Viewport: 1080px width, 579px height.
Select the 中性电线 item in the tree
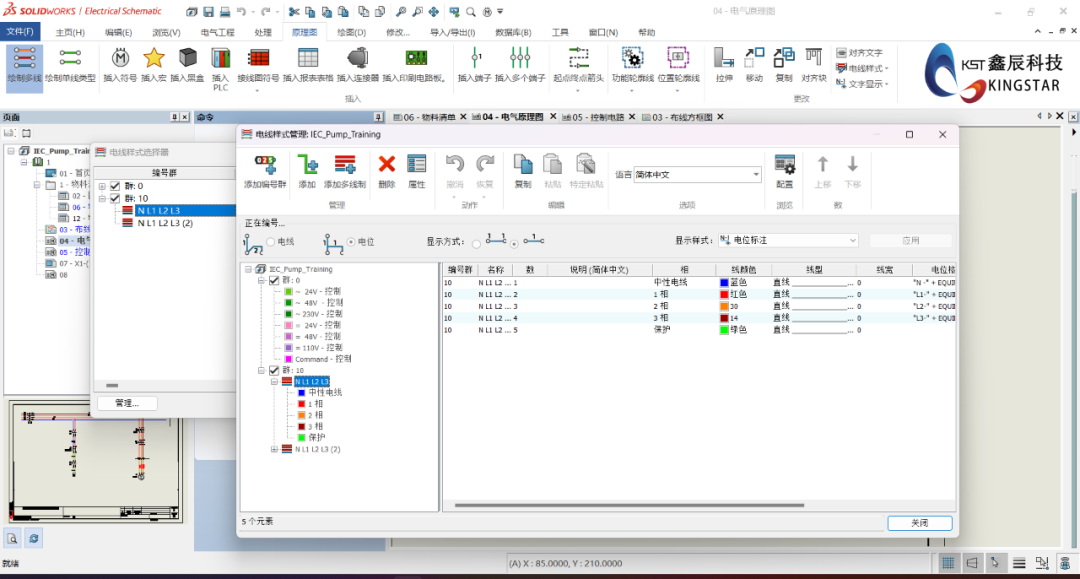[325, 392]
